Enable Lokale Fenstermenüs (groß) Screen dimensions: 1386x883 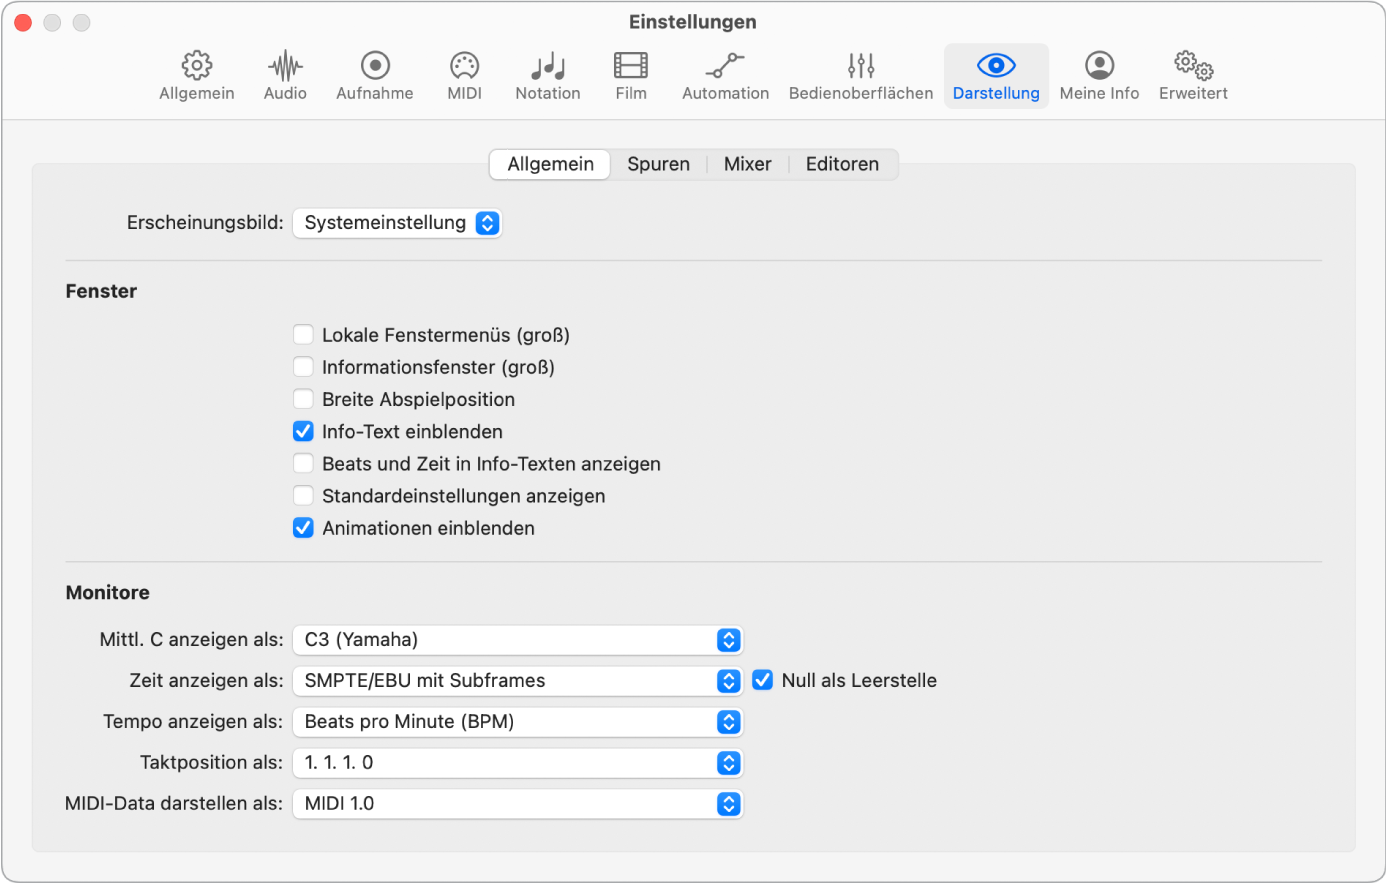303,335
